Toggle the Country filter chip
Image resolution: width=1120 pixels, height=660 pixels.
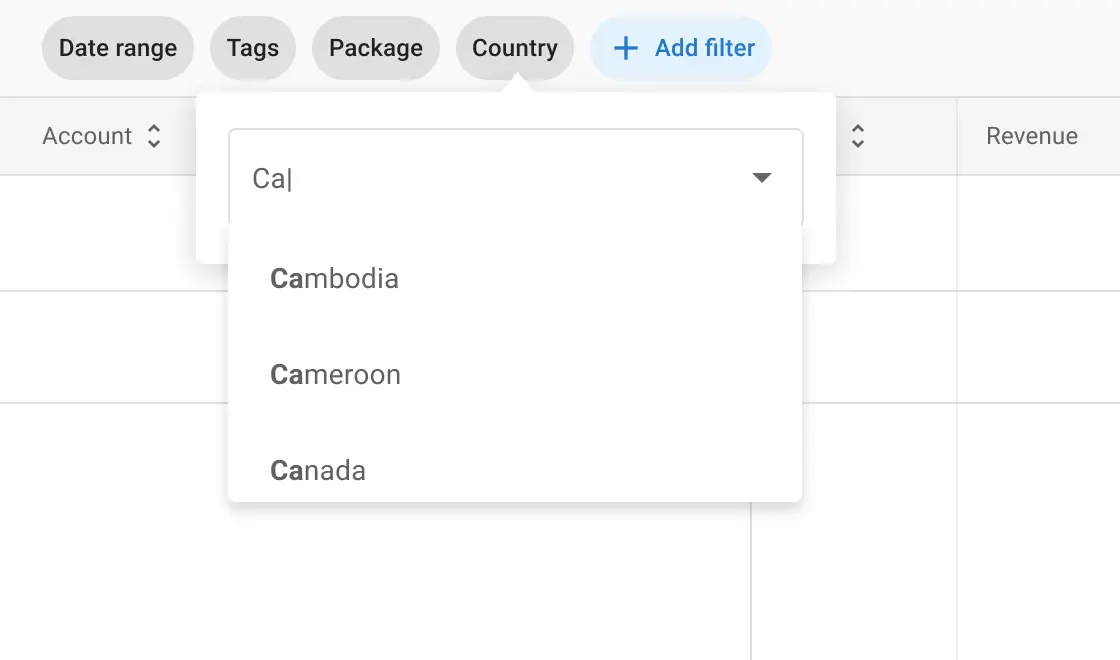pos(515,48)
